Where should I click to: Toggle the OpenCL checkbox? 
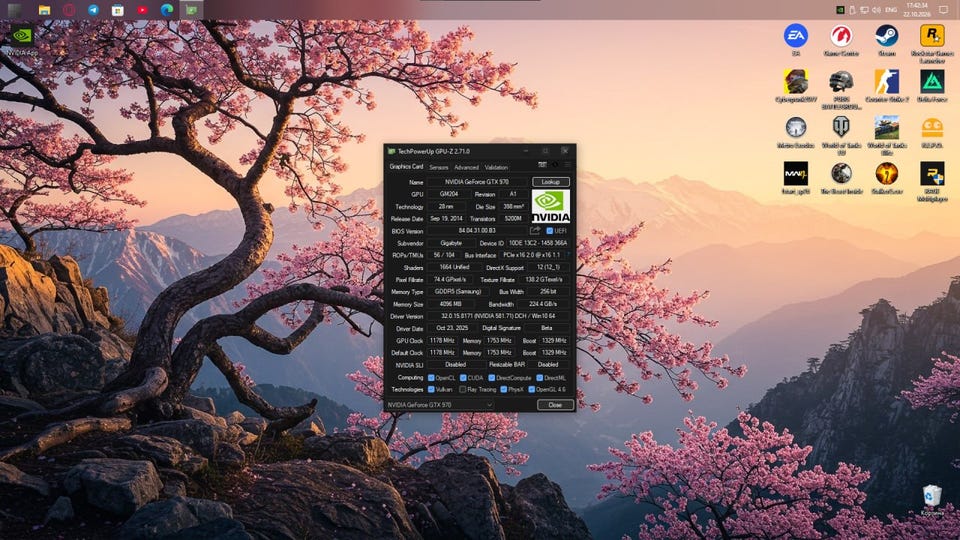[431, 378]
